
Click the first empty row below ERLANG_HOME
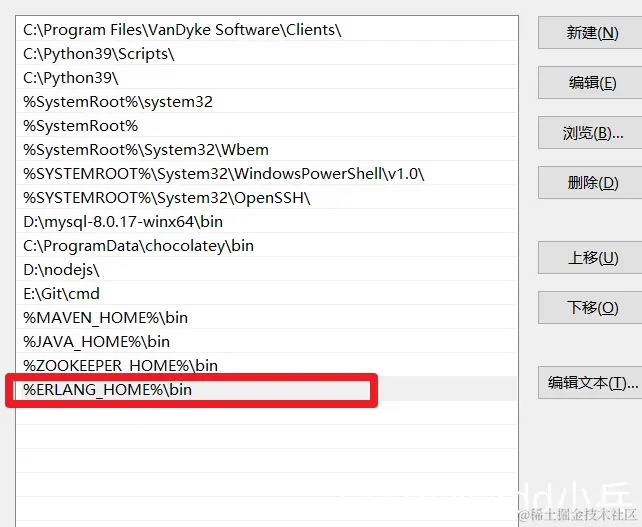point(267,413)
